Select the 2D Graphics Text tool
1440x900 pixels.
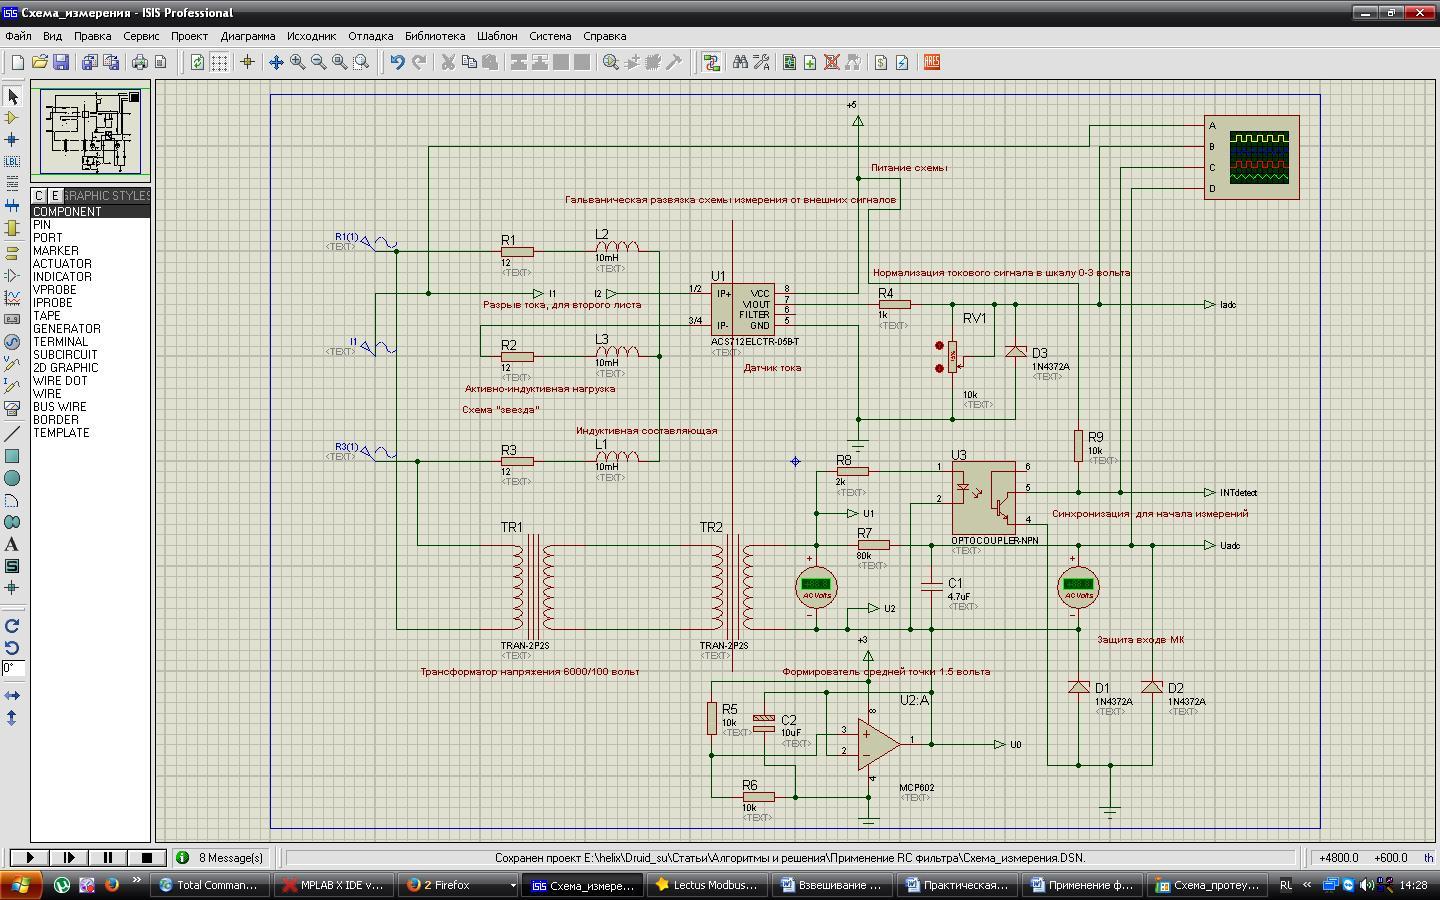12,544
